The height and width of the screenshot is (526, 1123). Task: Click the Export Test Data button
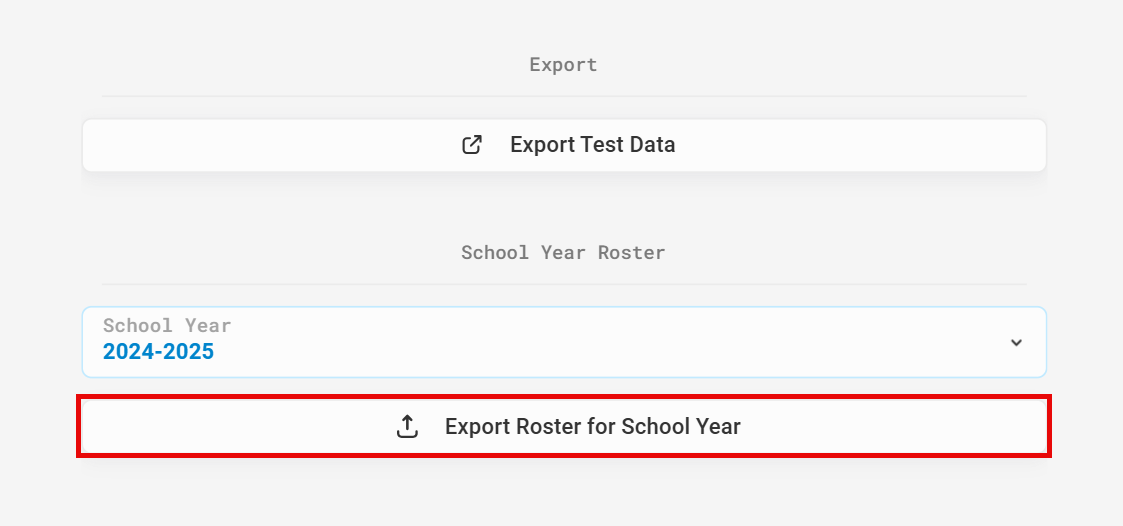click(x=564, y=145)
